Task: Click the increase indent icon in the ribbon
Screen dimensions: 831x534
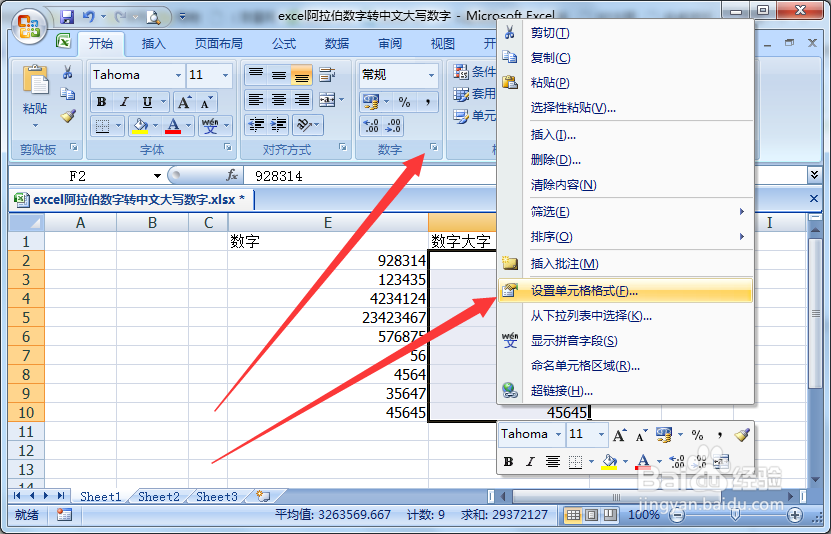Action: click(x=278, y=125)
